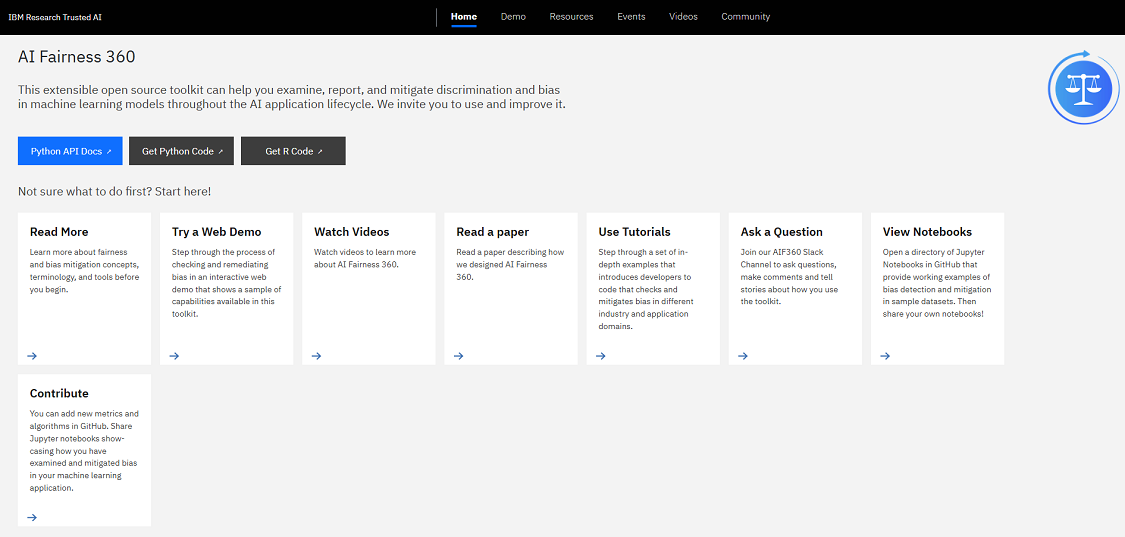Click the IBM Research Trusted AI link
1125x537 pixels.
pos(55,17)
